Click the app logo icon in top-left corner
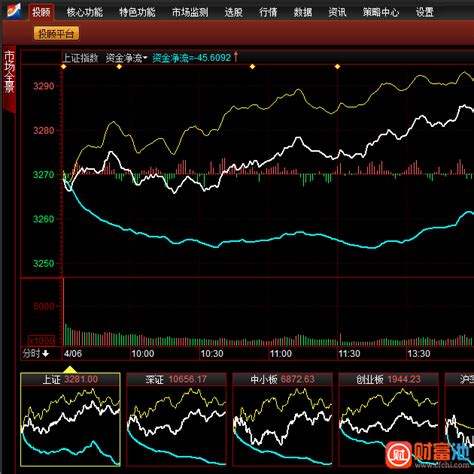This screenshot has height=474, width=474. point(13,10)
